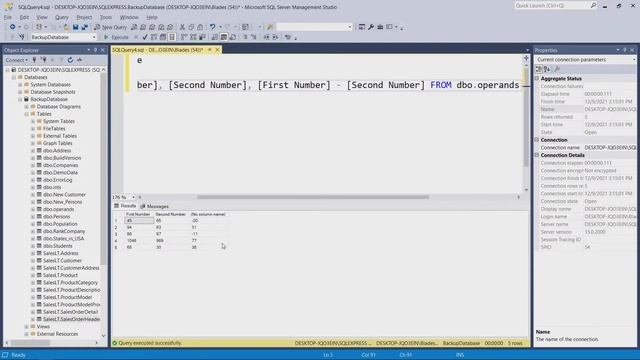This screenshot has width=640, height=360.
Task: Click the Window menu
Action: [x=129, y=17]
